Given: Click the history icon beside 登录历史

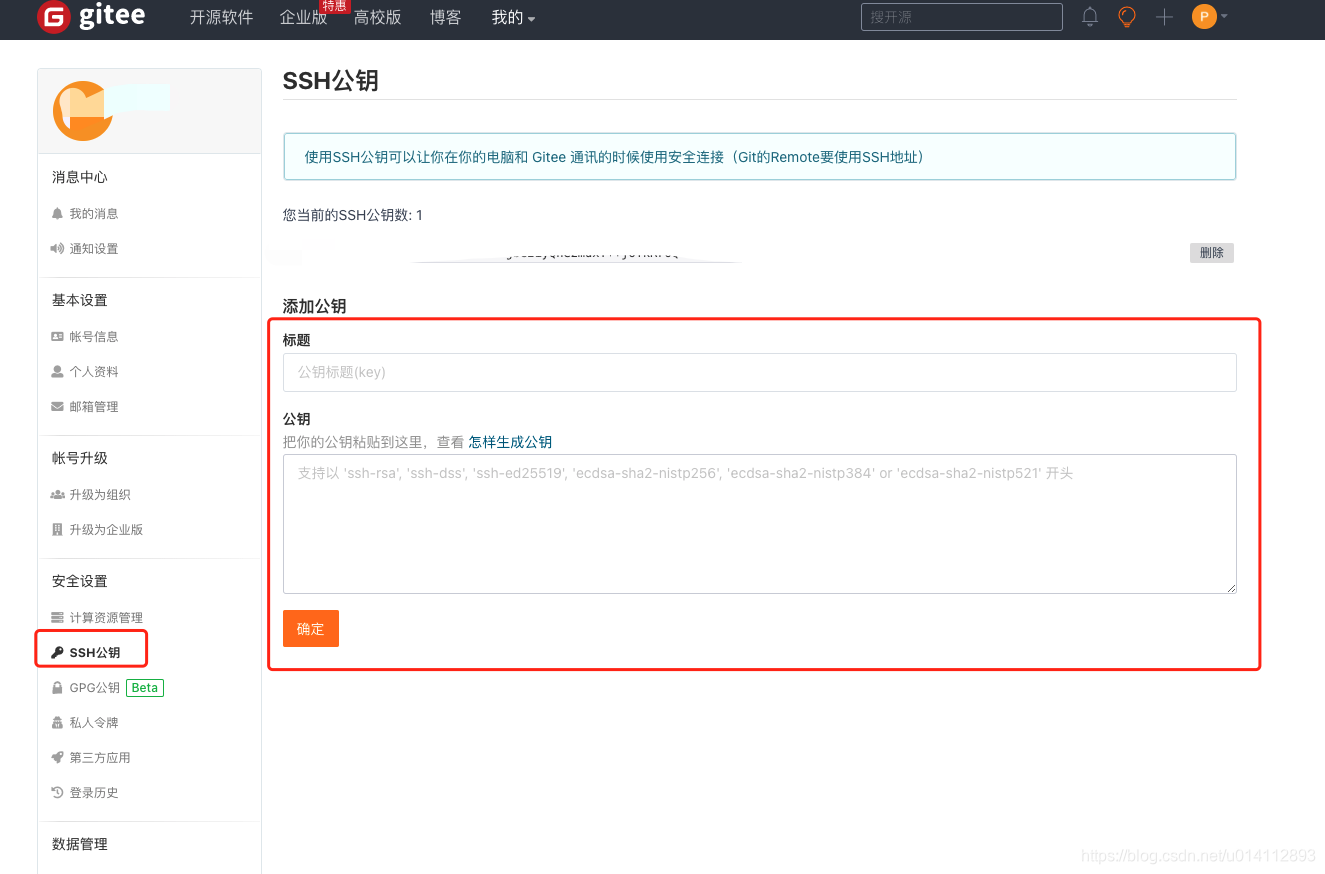Looking at the screenshot, I should pos(57,793).
